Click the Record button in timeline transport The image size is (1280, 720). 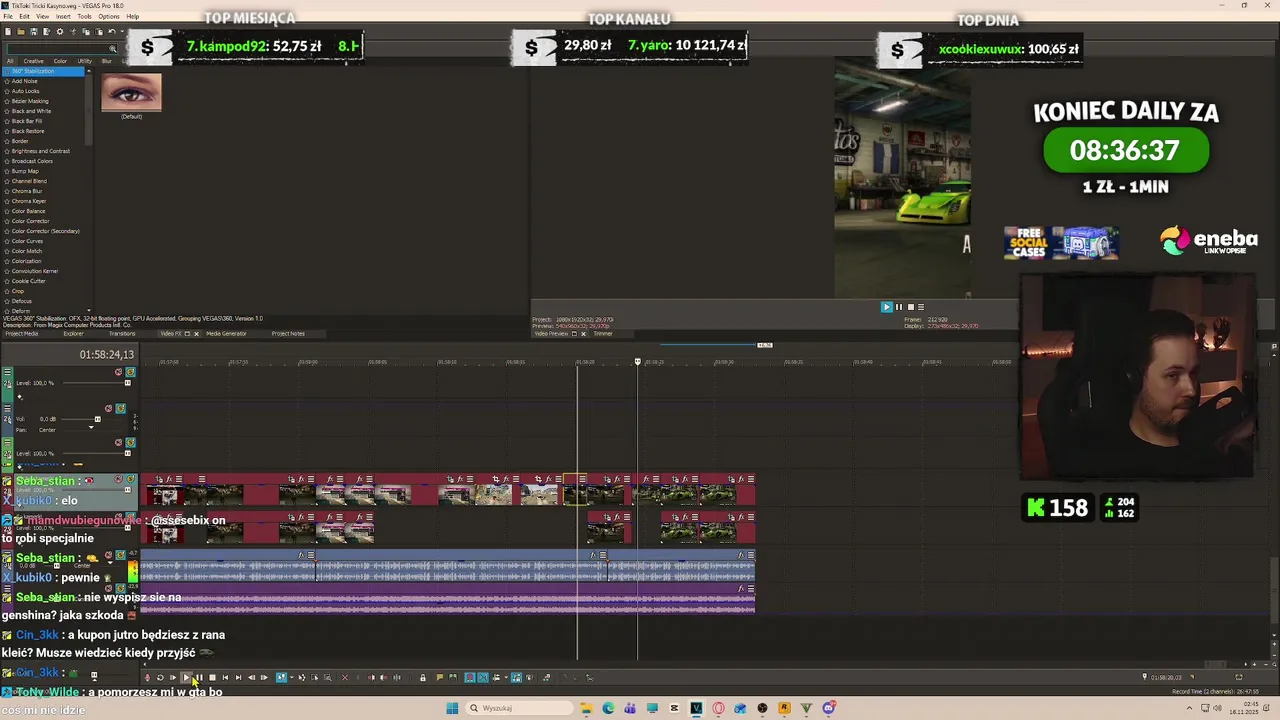pos(148,678)
